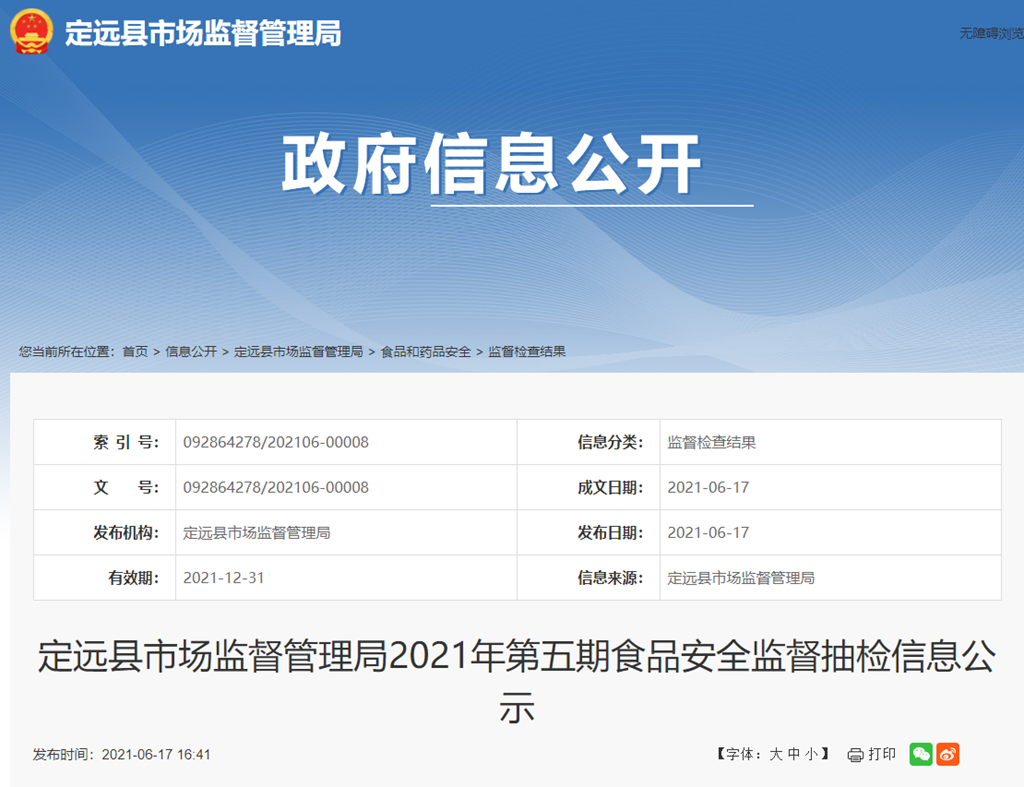Go to 首页 in breadcrumb
This screenshot has height=787, width=1024.
click(135, 351)
